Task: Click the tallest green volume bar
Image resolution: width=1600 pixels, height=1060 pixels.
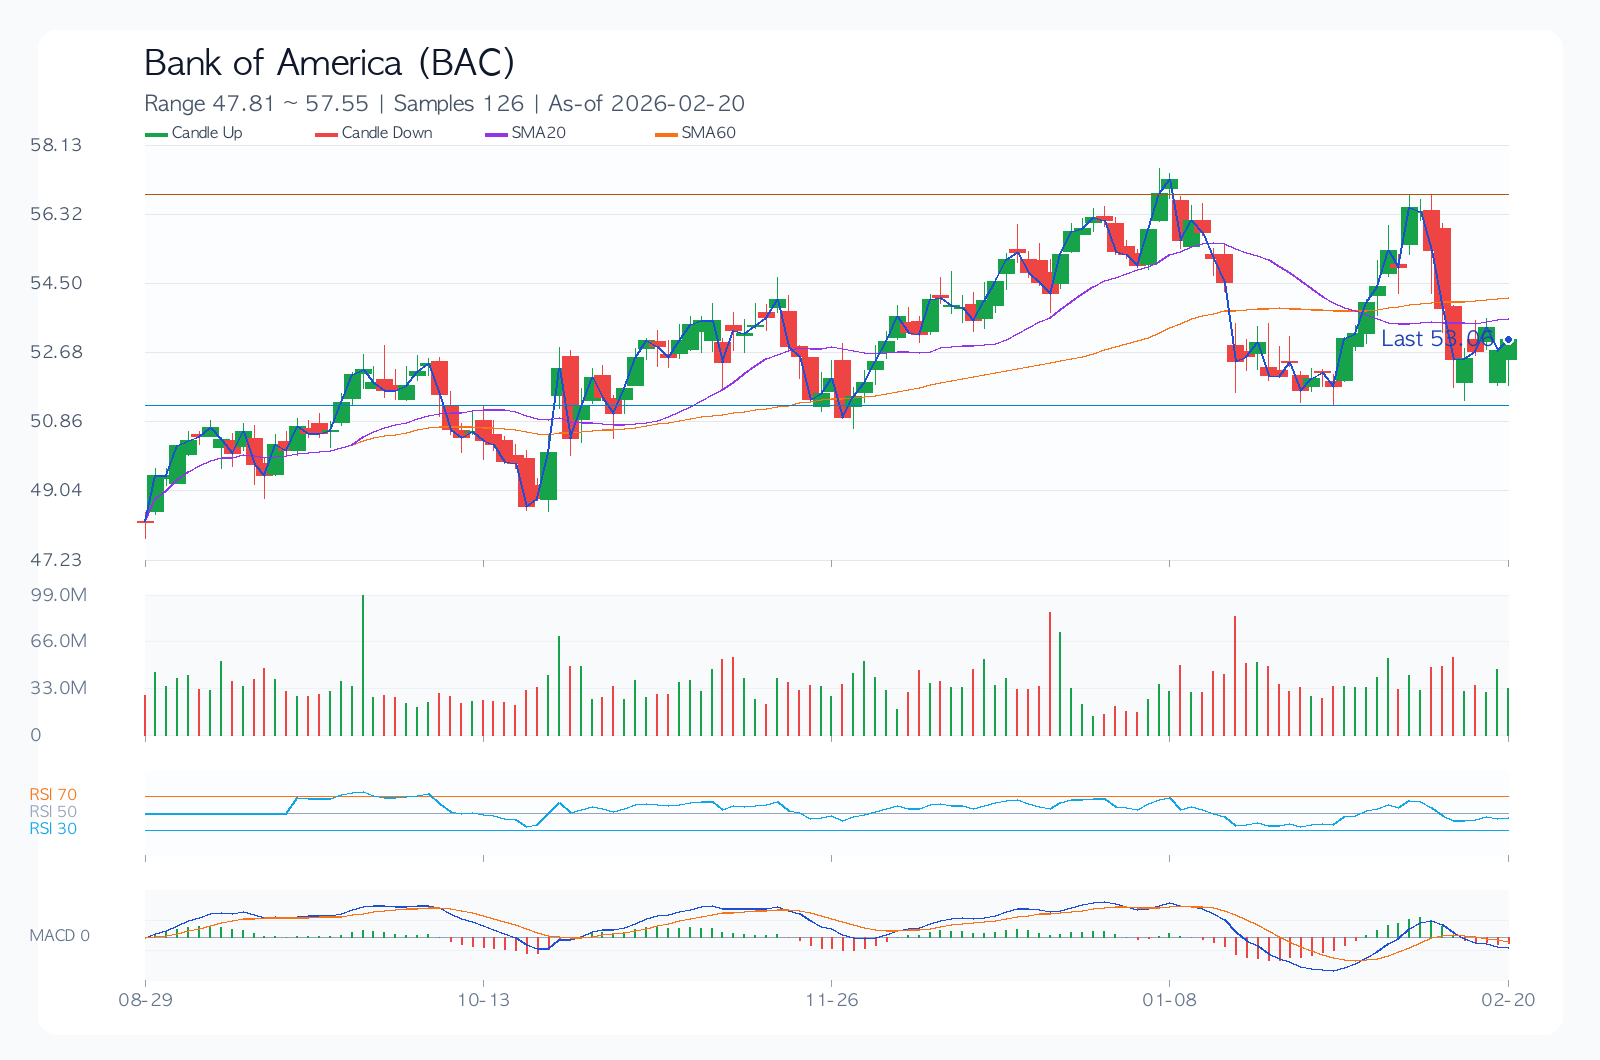Action: pyautogui.click(x=363, y=665)
